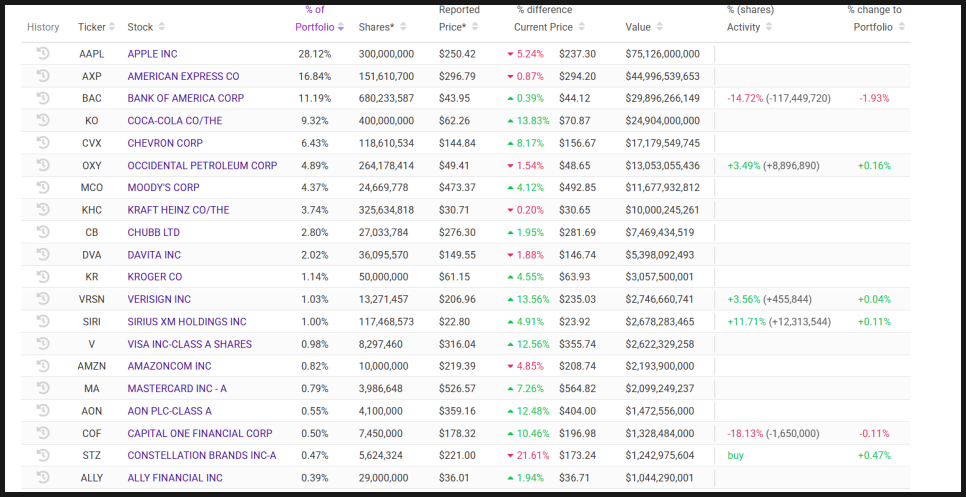Sort table by Value column

[644, 27]
